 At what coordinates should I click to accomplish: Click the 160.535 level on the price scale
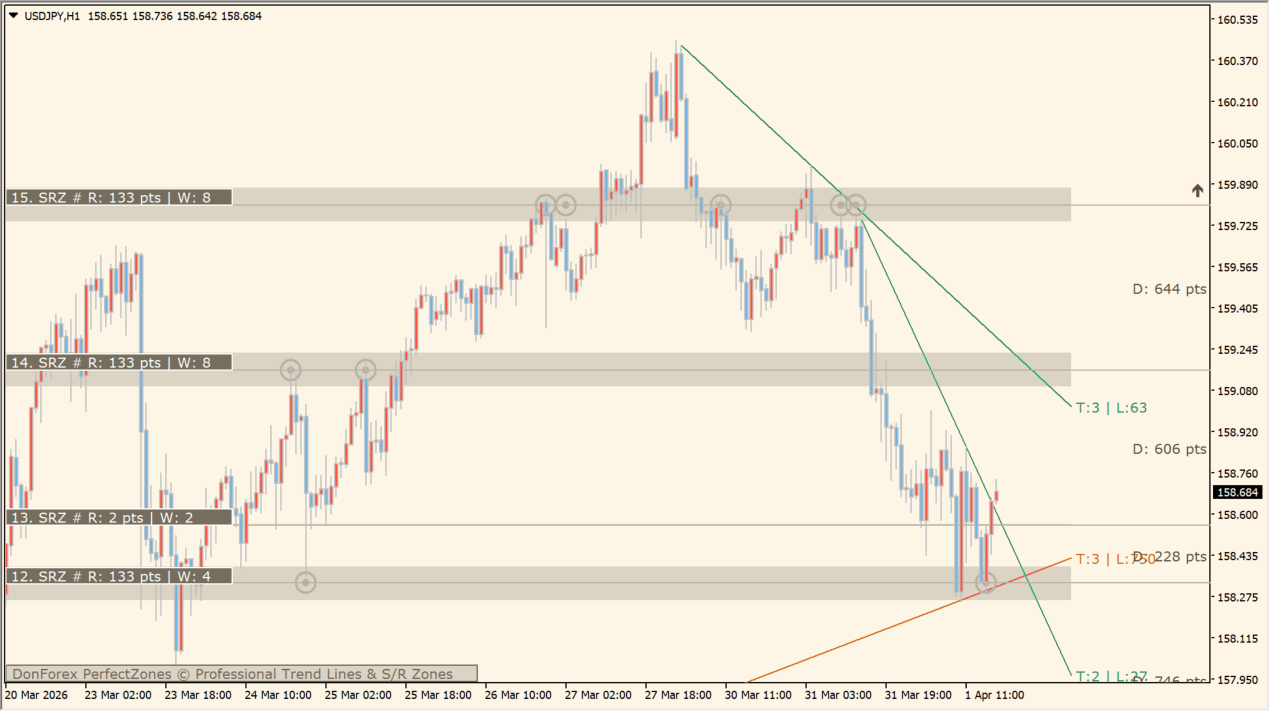[x=1237, y=20]
